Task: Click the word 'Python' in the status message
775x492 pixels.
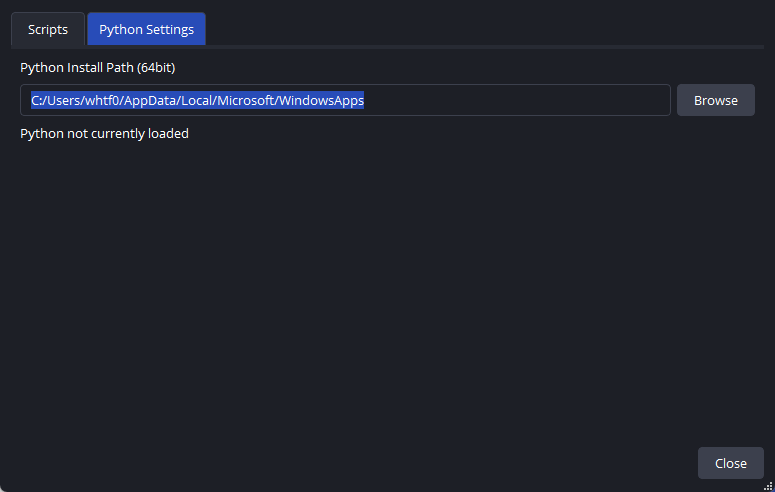Action: click(41, 133)
